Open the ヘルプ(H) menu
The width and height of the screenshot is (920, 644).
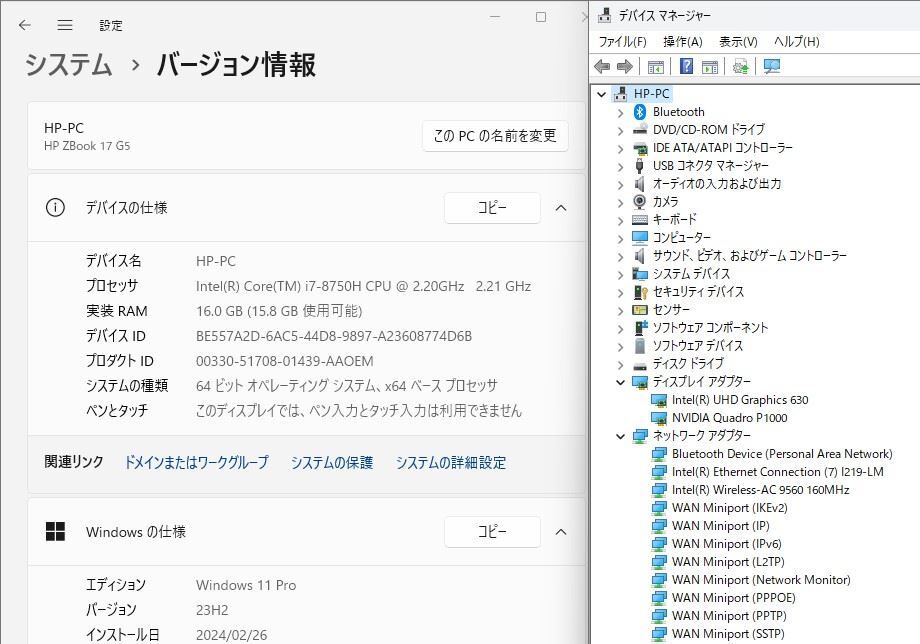pos(796,42)
